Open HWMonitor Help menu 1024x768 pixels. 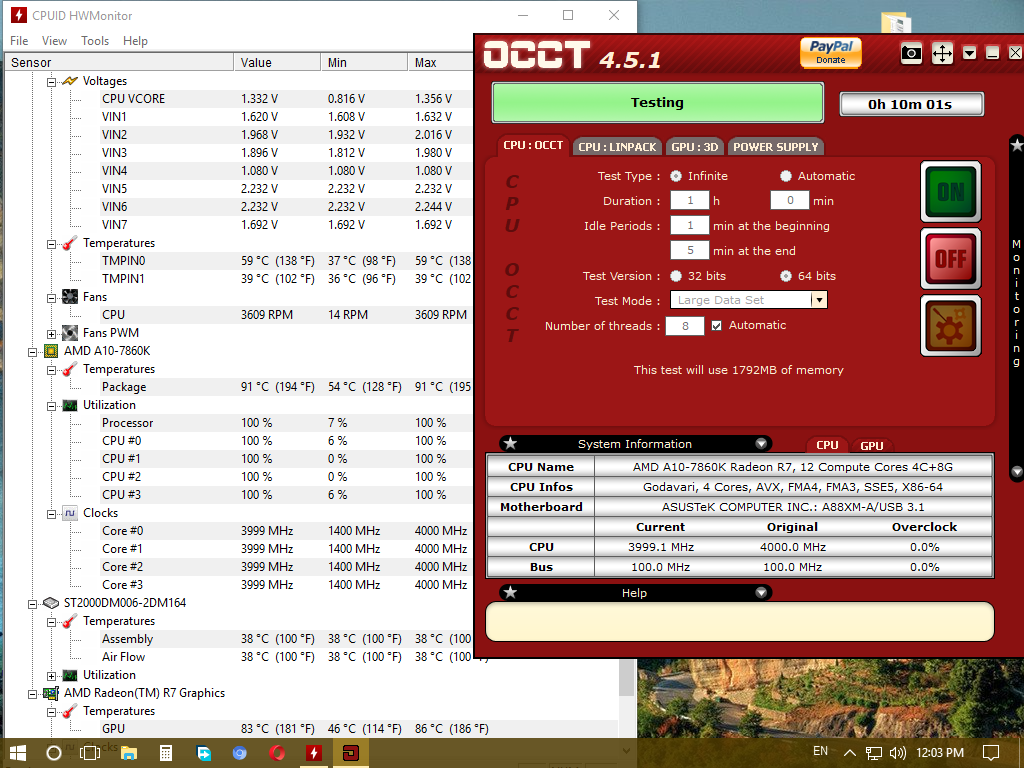click(x=135, y=40)
